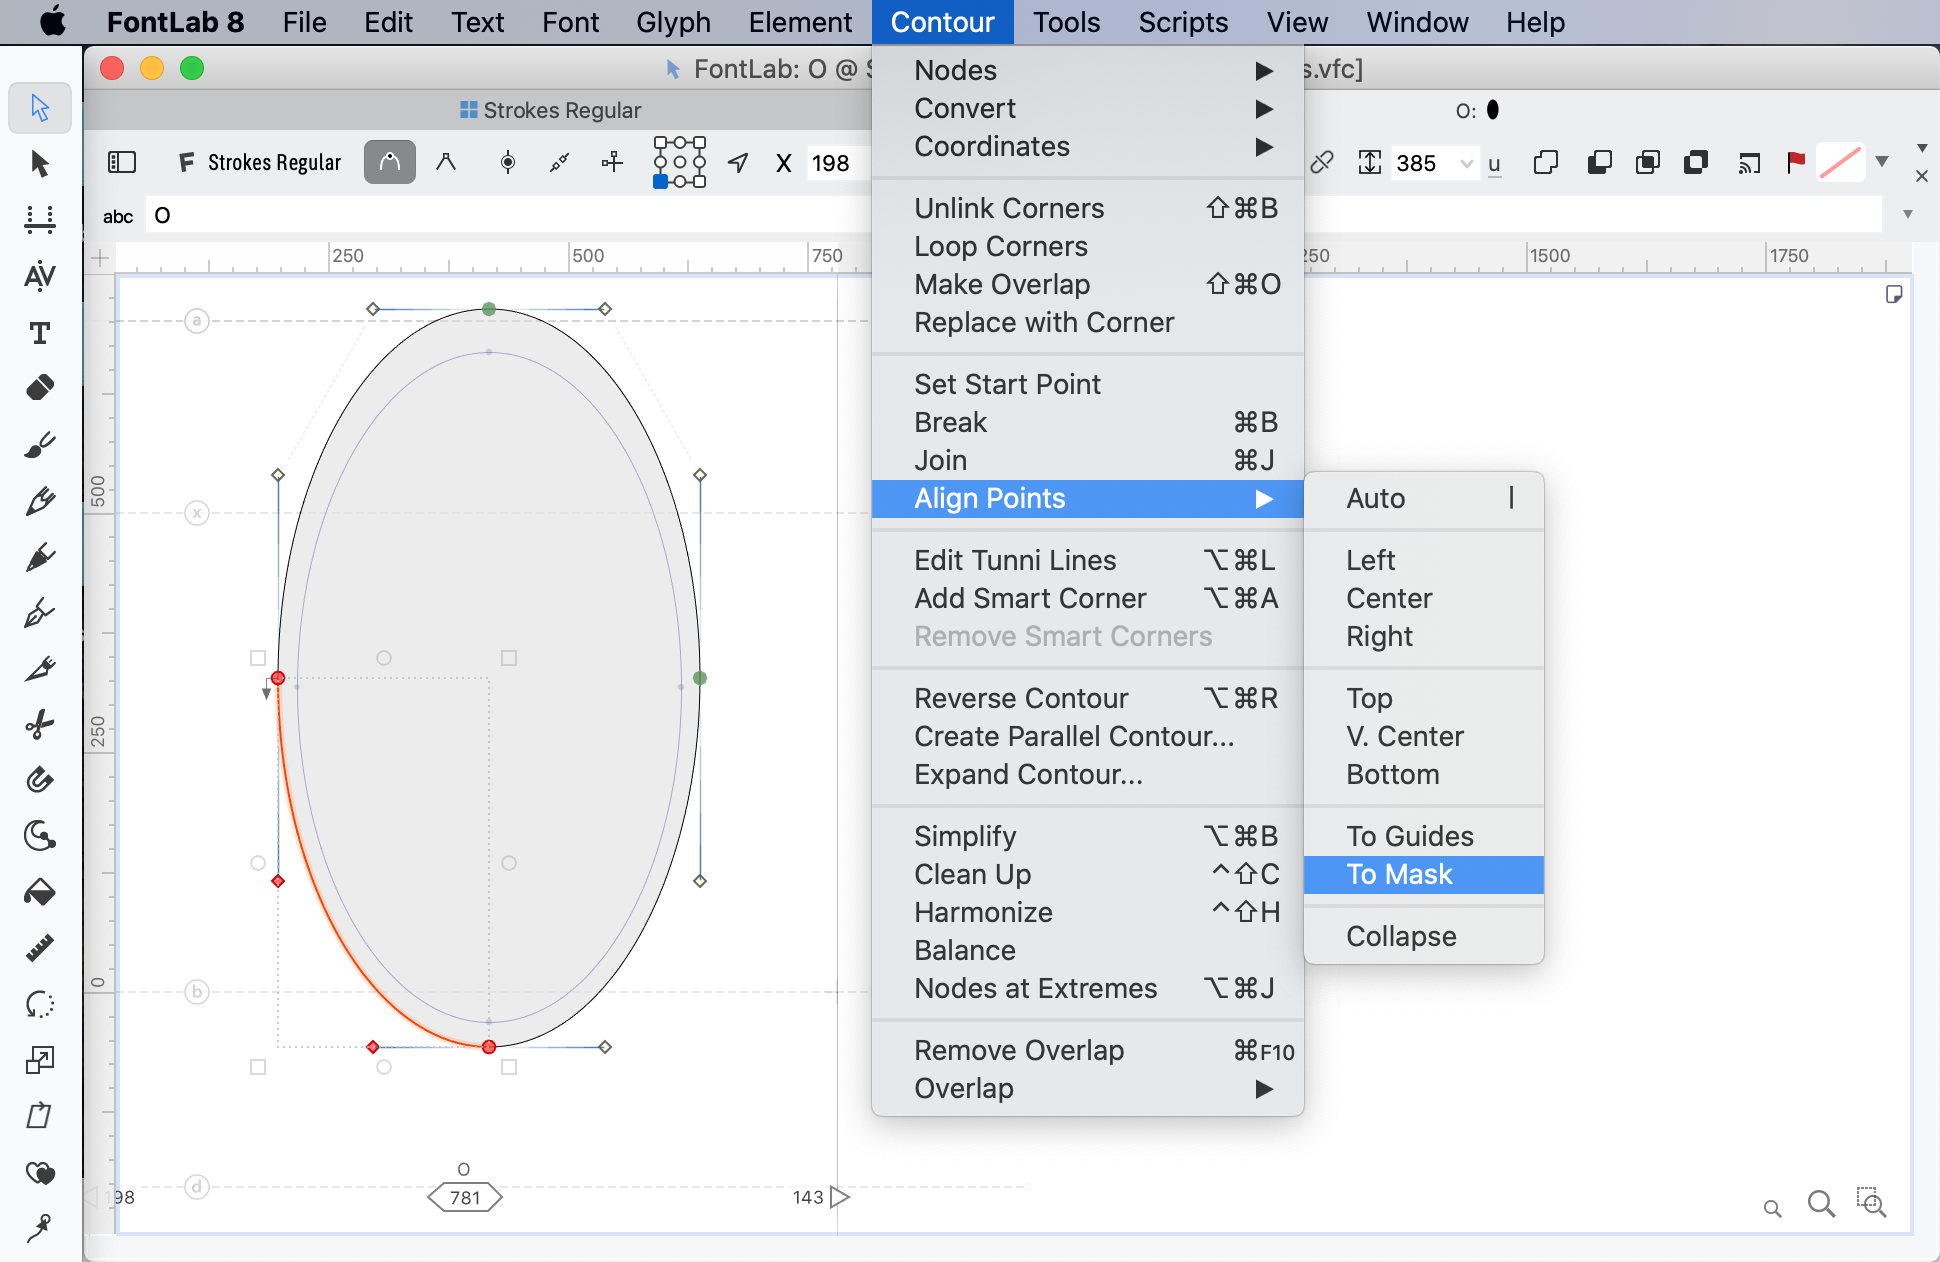Viewport: 1940px width, 1262px height.
Task: Click the zoom-to-selection magnifier icon
Action: tap(1871, 1202)
